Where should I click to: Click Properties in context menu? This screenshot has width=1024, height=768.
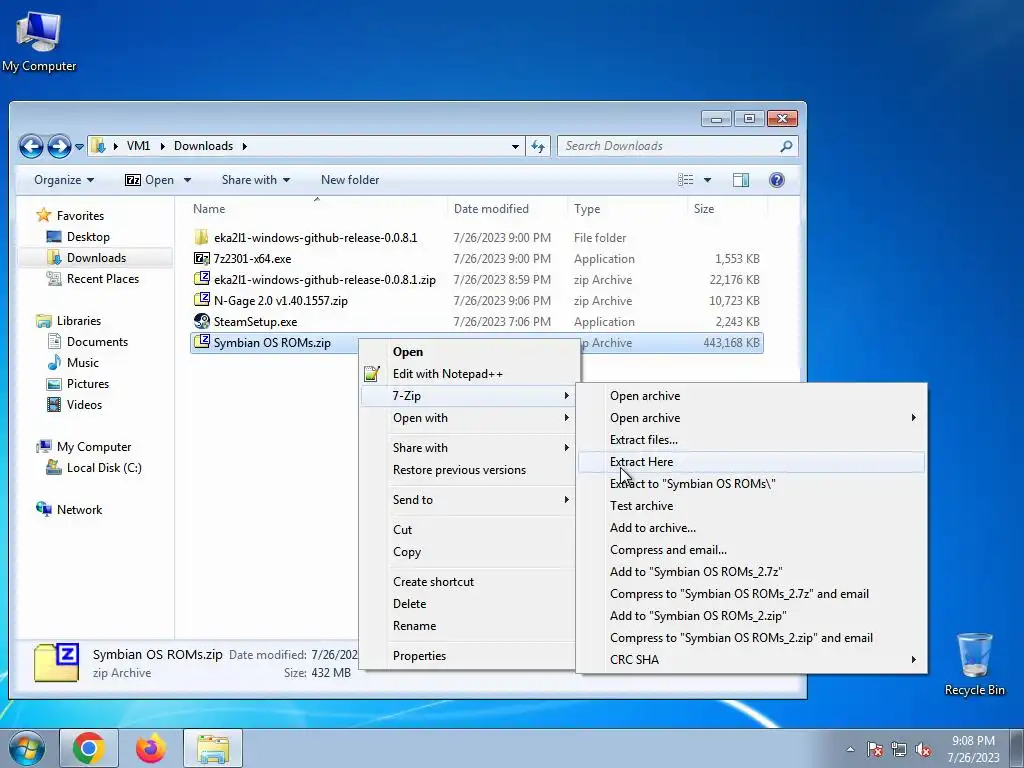pyautogui.click(x=467, y=656)
